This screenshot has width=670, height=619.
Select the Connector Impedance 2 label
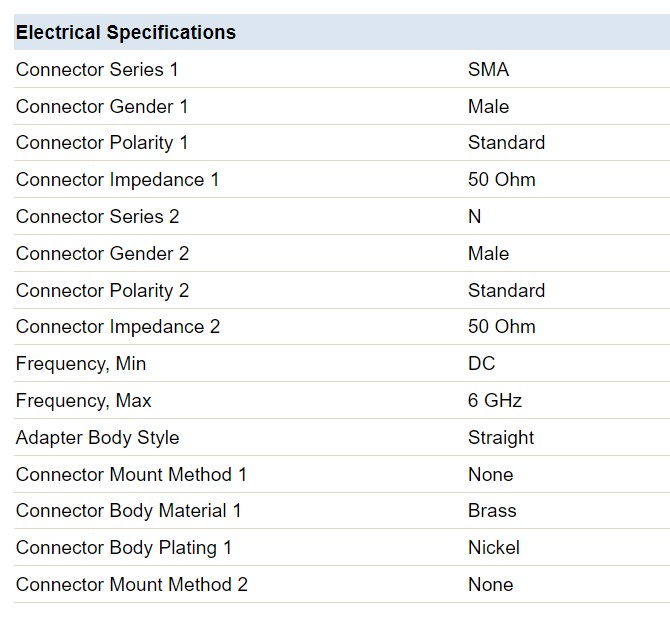pos(118,327)
